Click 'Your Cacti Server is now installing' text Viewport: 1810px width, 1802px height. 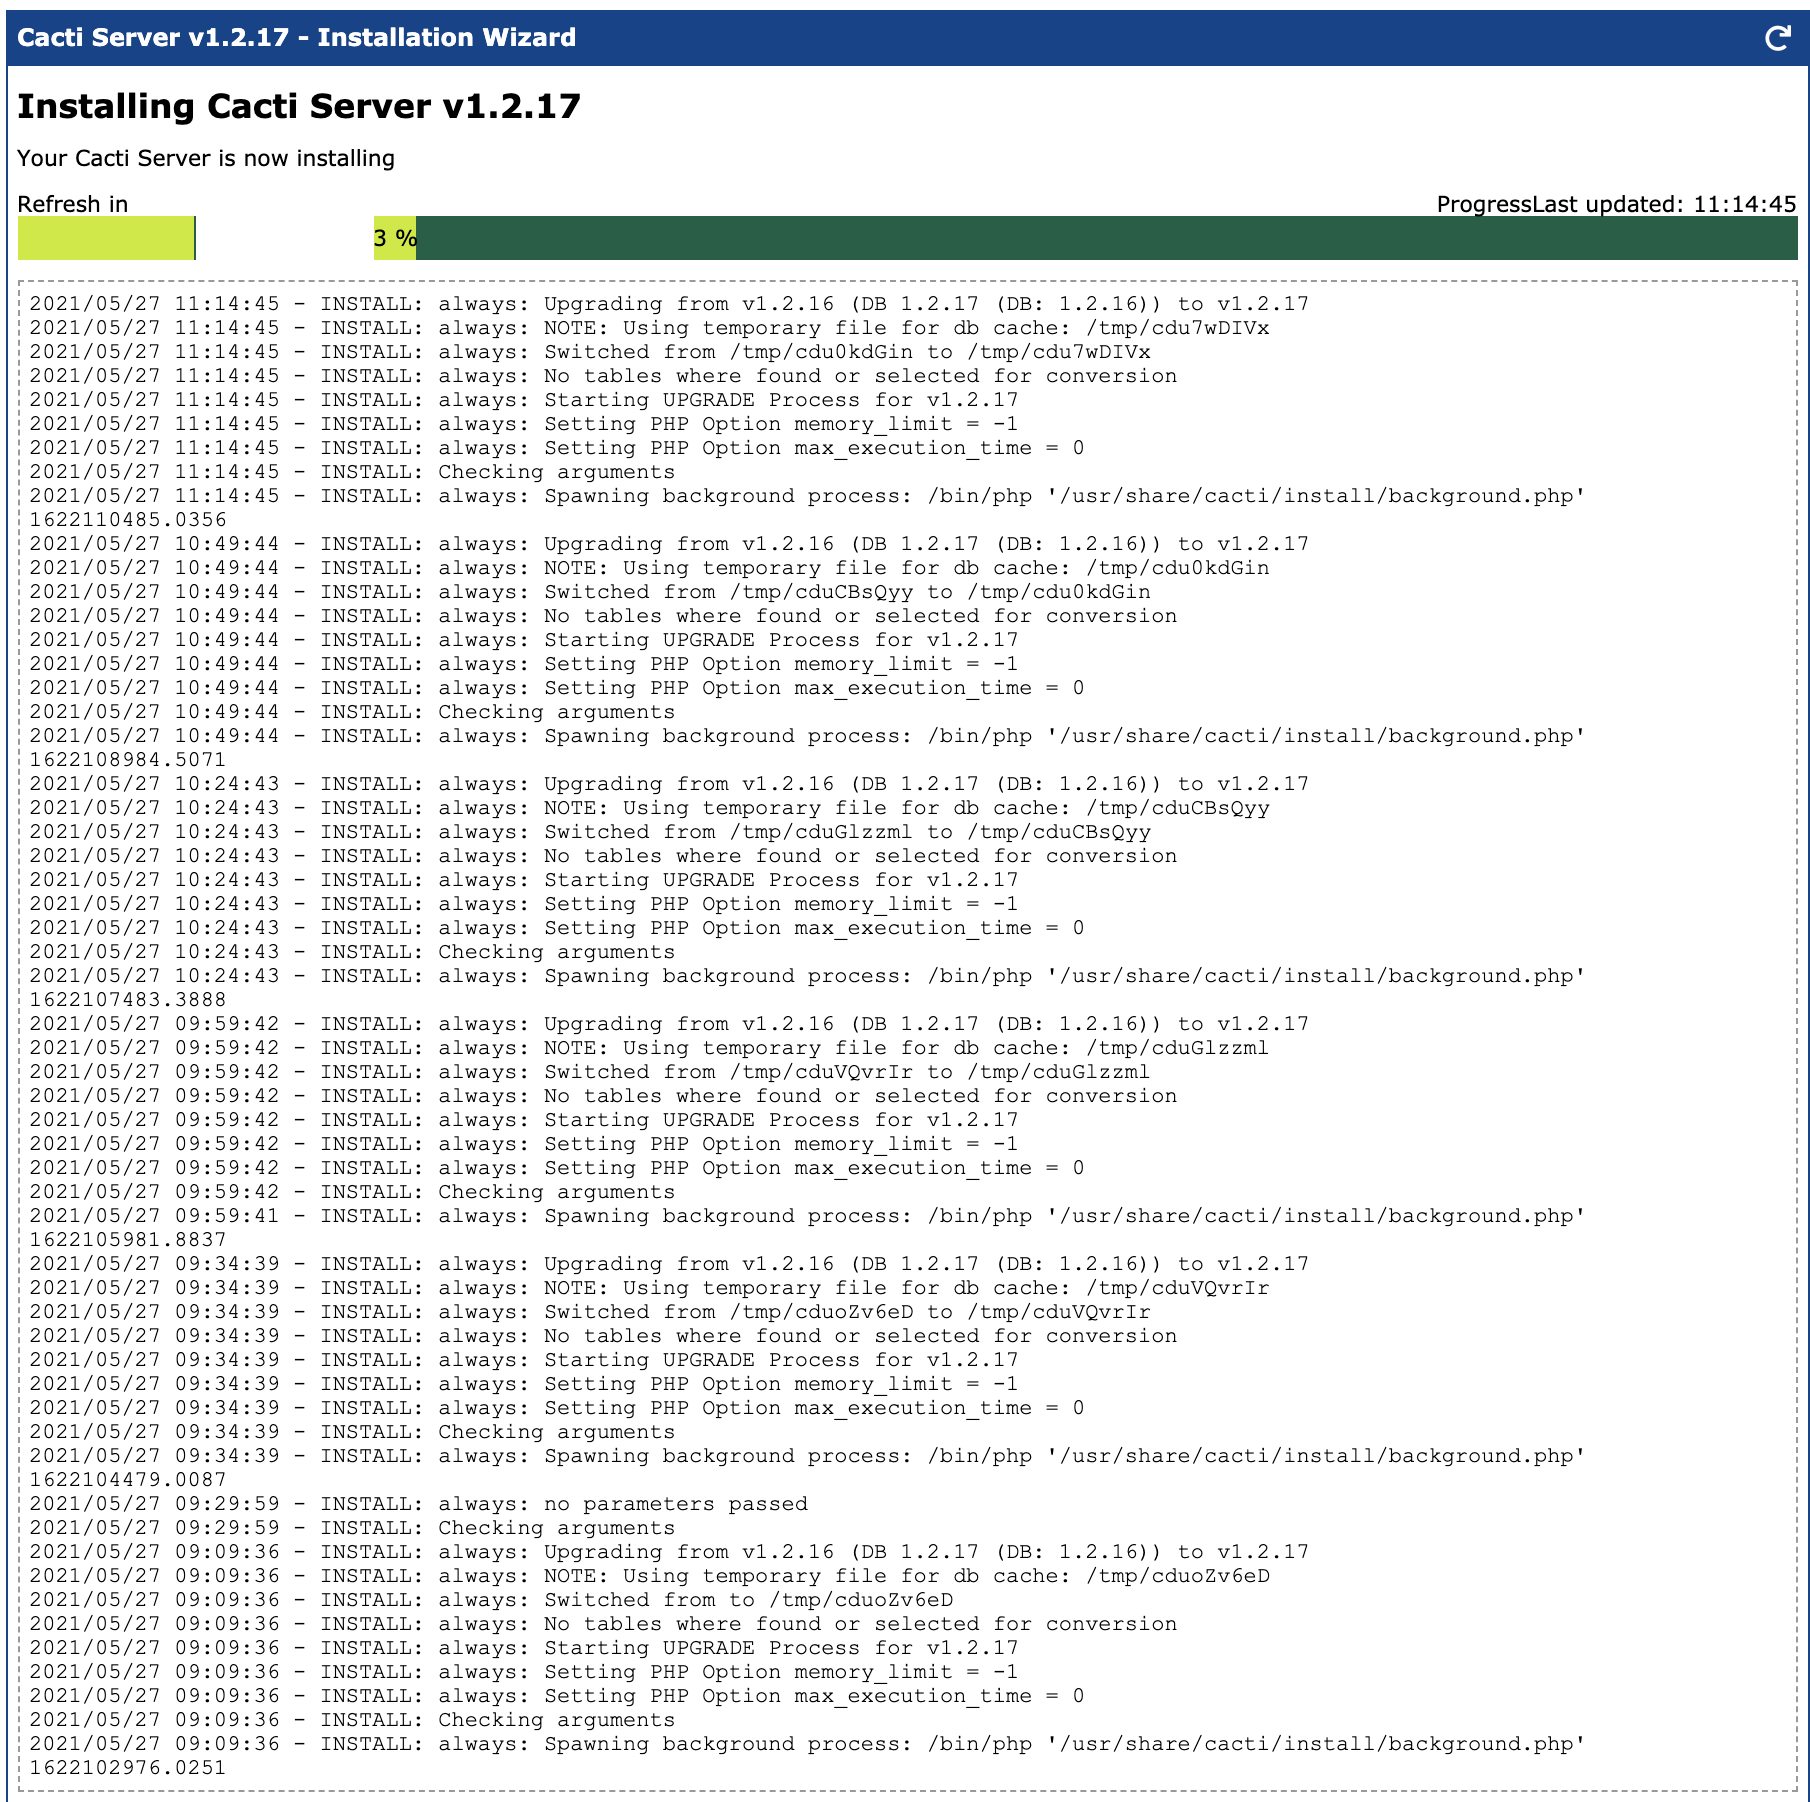click(206, 158)
